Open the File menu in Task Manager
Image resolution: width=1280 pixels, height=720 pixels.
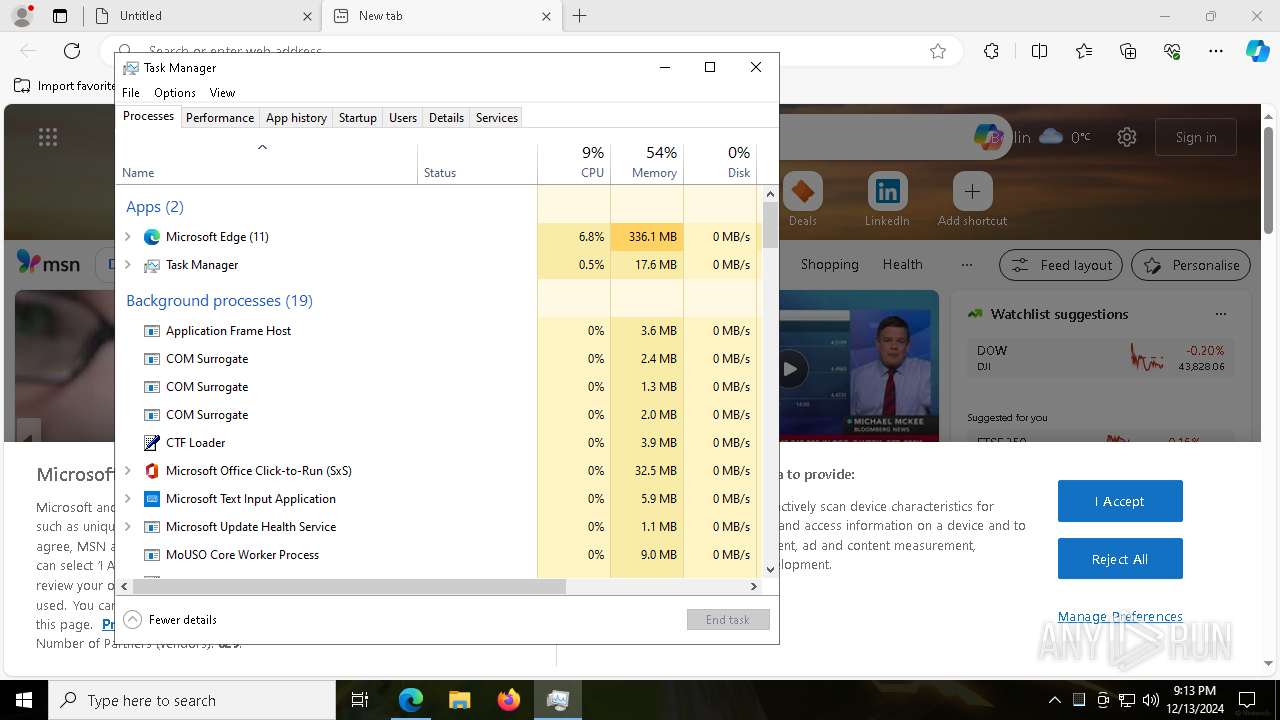click(x=131, y=93)
